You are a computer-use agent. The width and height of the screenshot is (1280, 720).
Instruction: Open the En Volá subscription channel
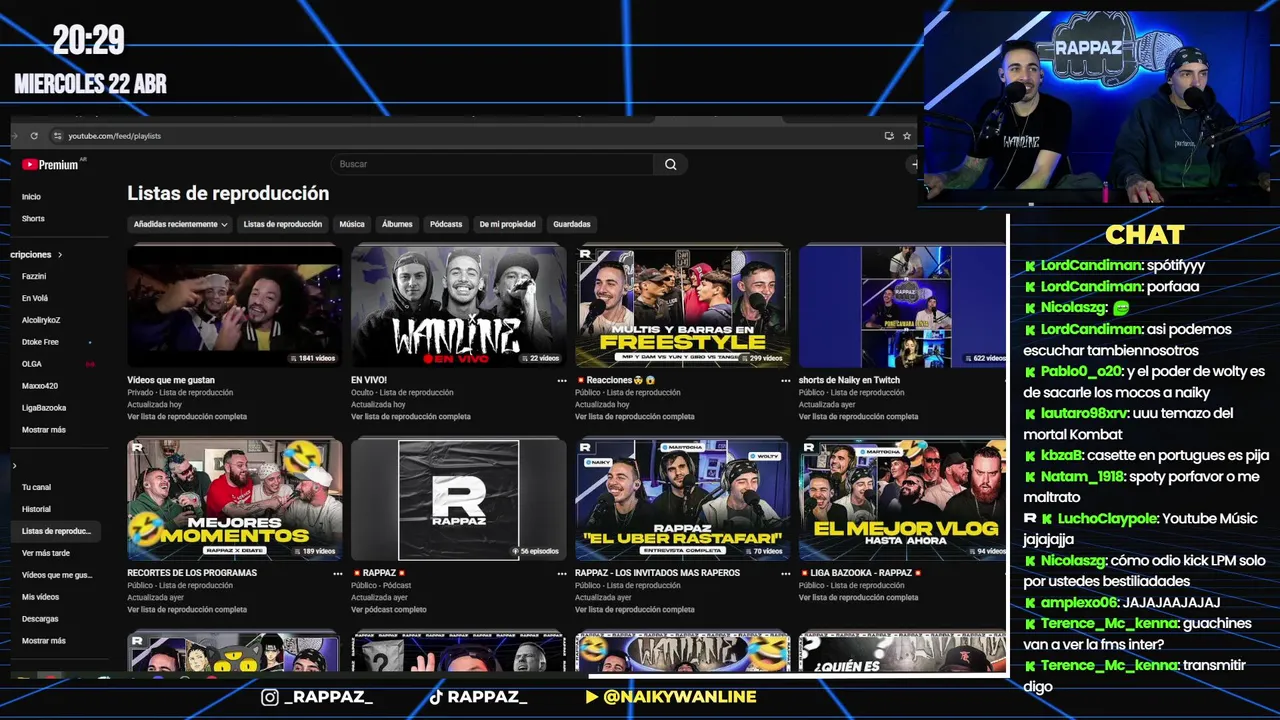[x=35, y=298]
